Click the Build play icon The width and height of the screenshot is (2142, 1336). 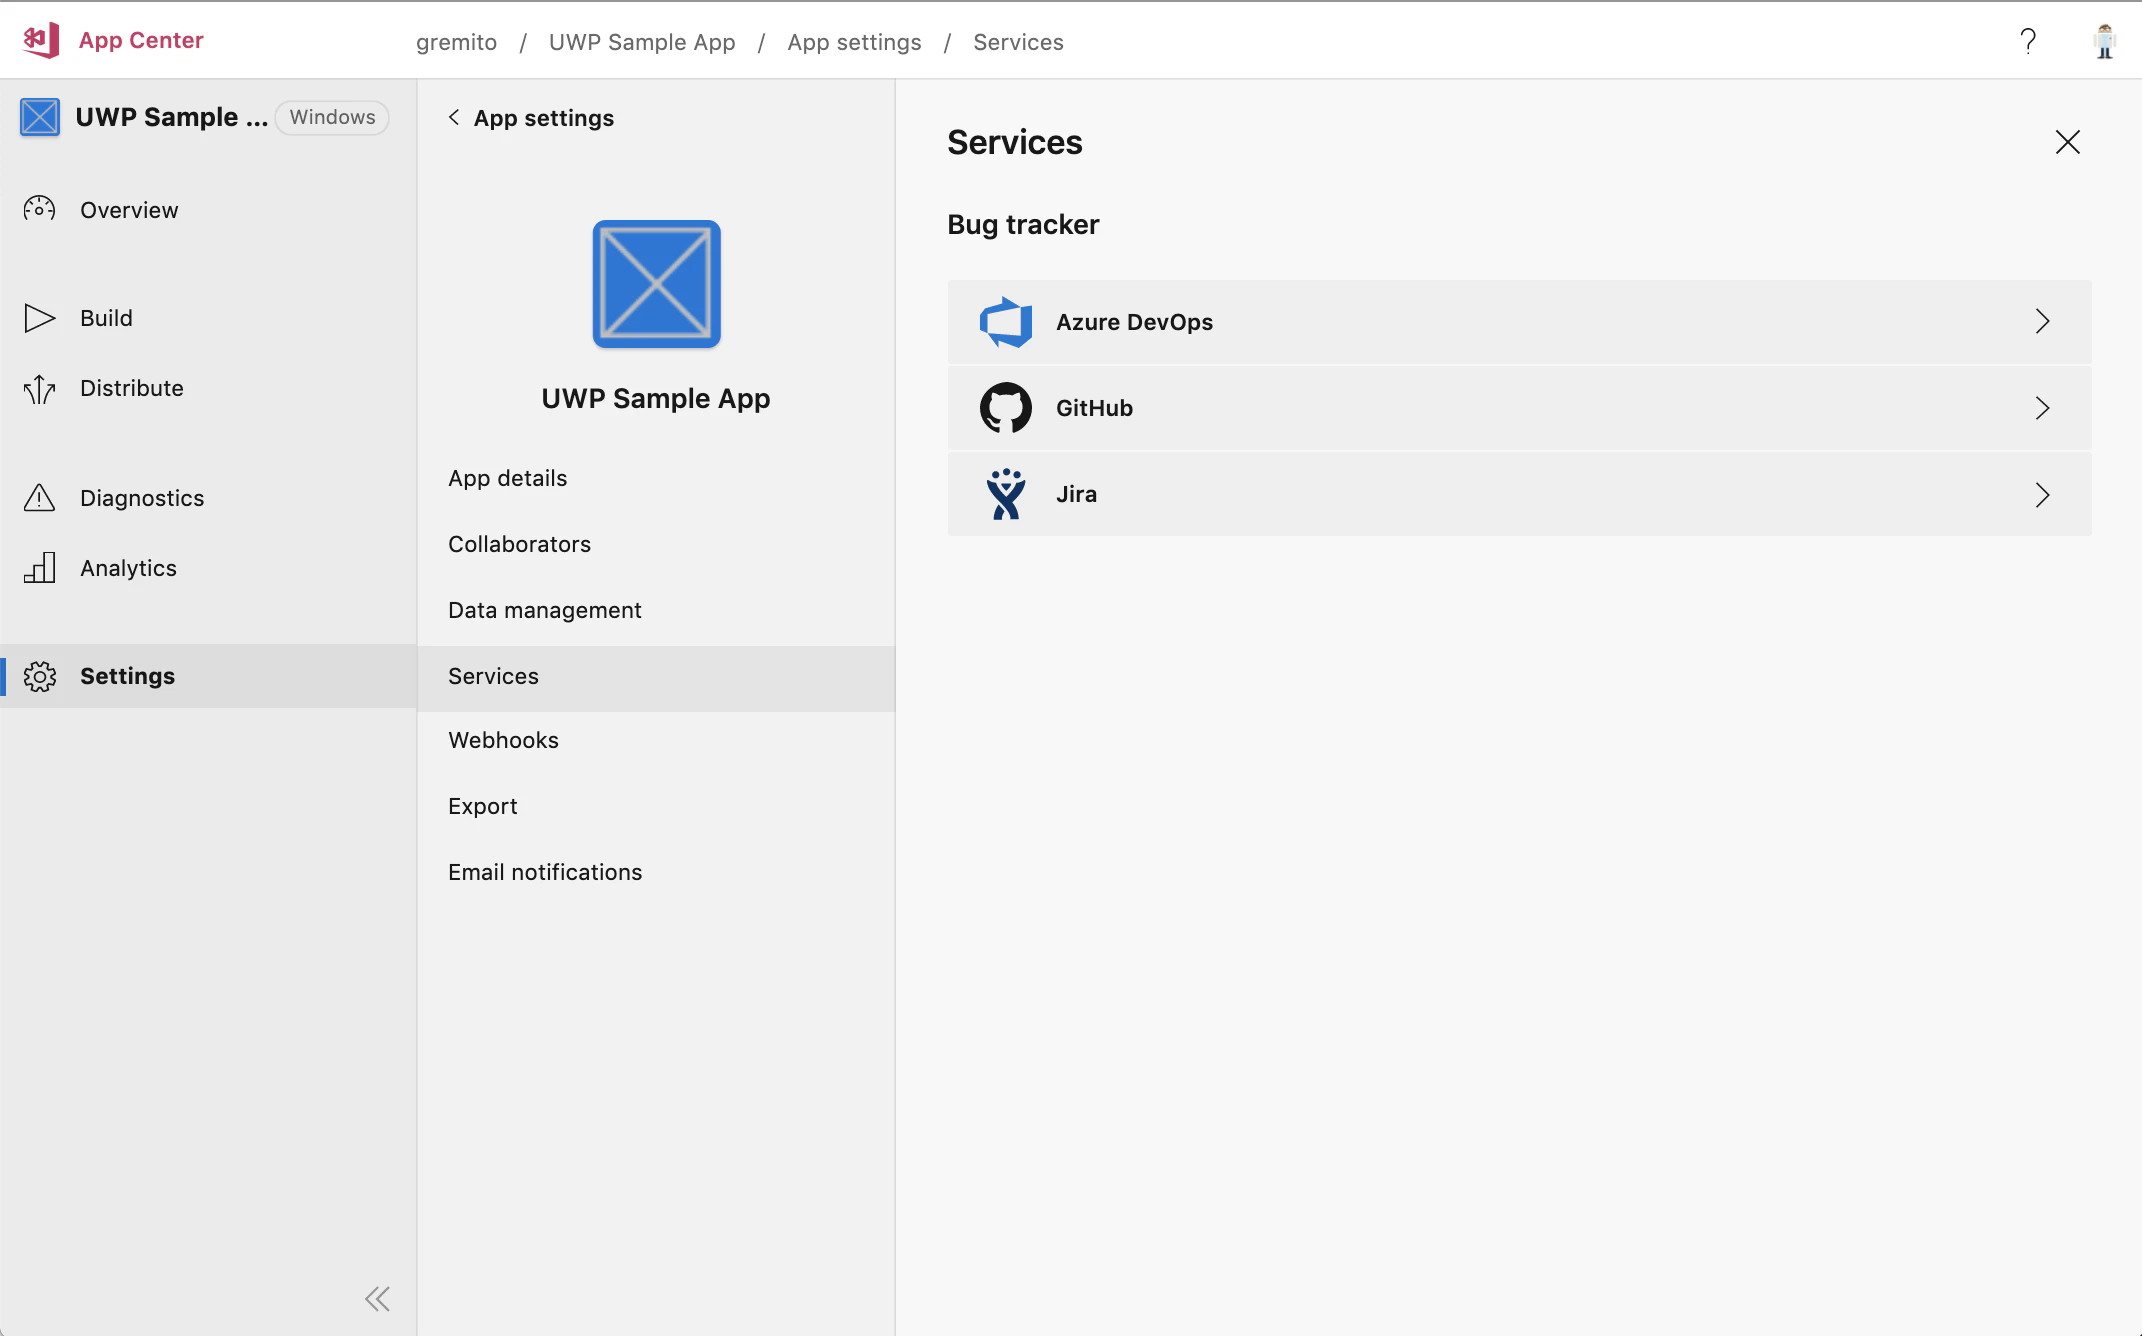point(39,318)
